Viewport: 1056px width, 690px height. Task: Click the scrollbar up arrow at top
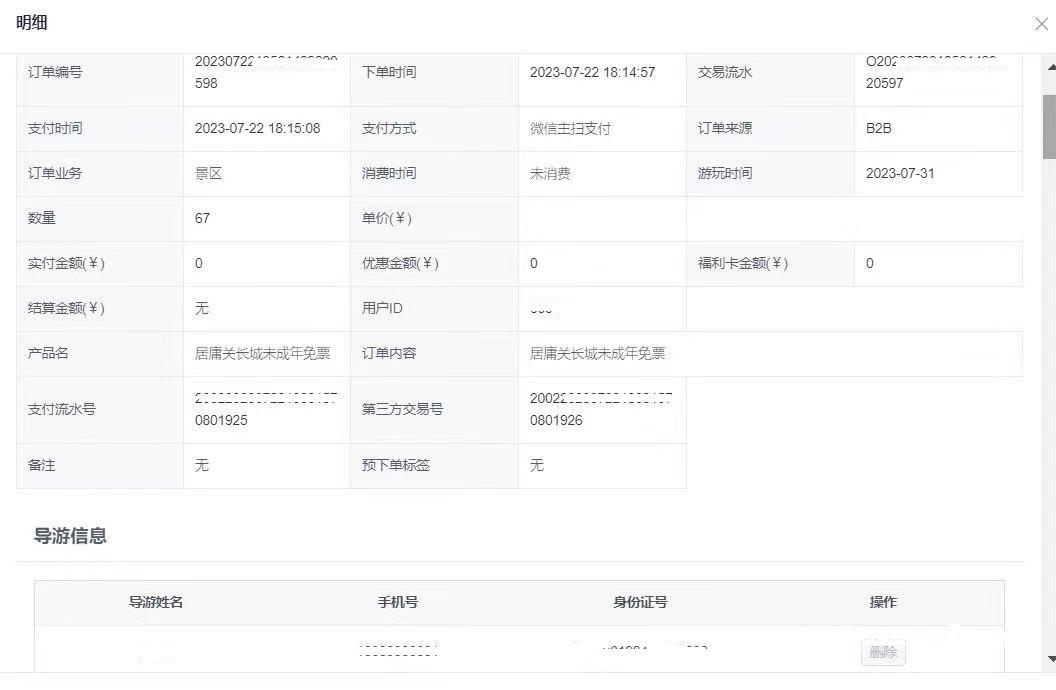1049,63
